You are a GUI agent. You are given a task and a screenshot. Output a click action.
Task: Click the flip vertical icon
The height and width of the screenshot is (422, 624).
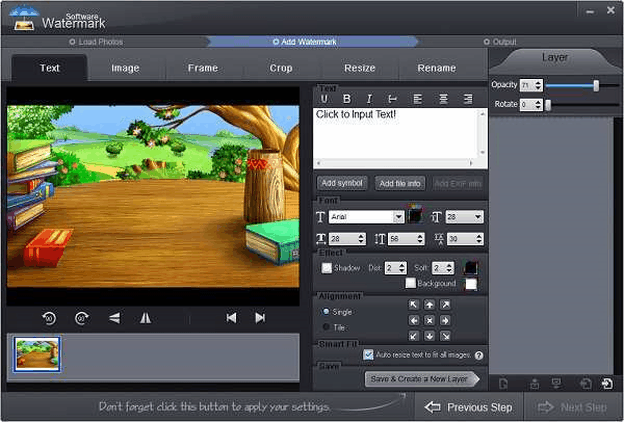tap(114, 318)
